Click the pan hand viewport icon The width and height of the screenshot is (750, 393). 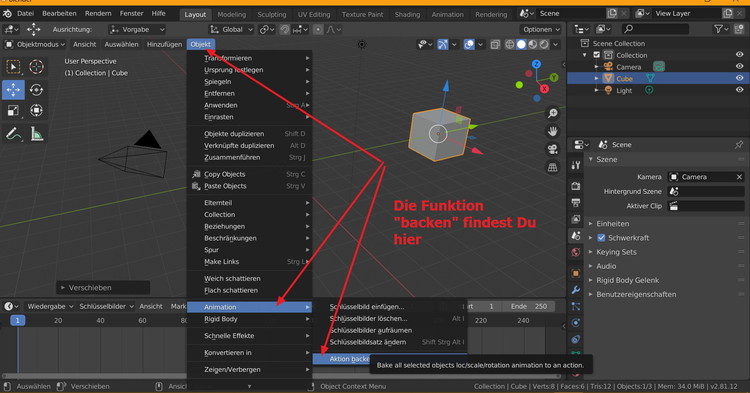[x=552, y=131]
